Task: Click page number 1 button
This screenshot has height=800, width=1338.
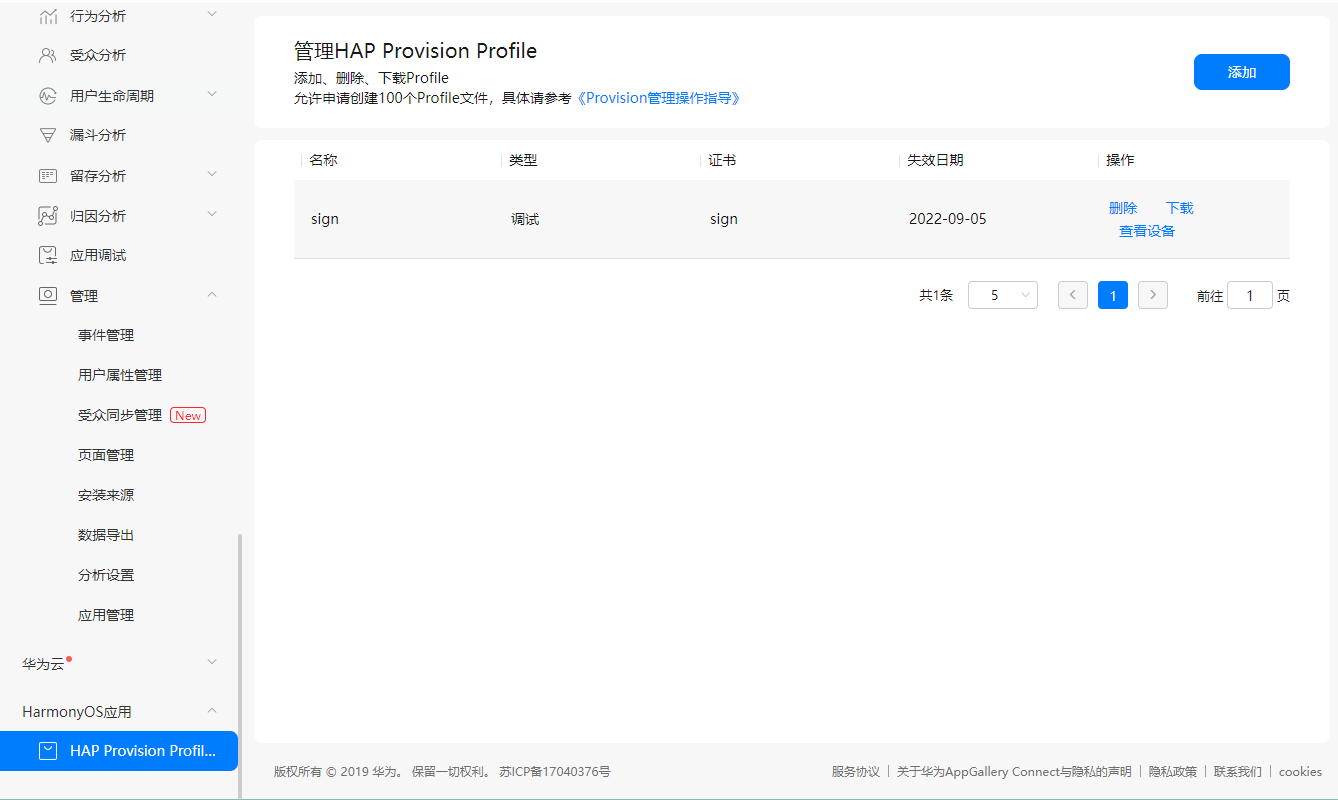Action: coord(1113,295)
